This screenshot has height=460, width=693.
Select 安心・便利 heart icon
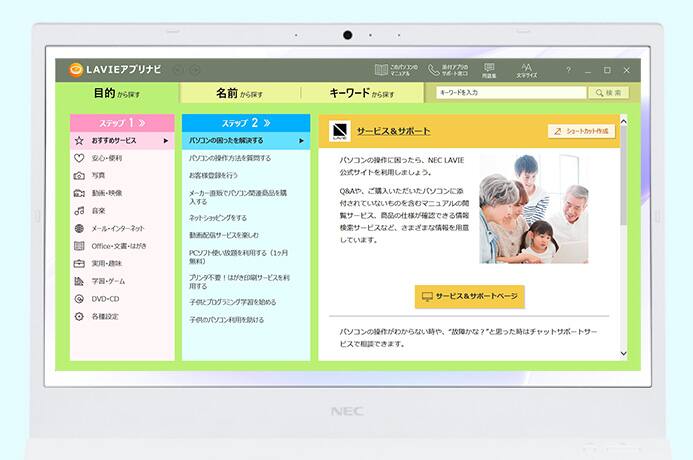click(79, 158)
